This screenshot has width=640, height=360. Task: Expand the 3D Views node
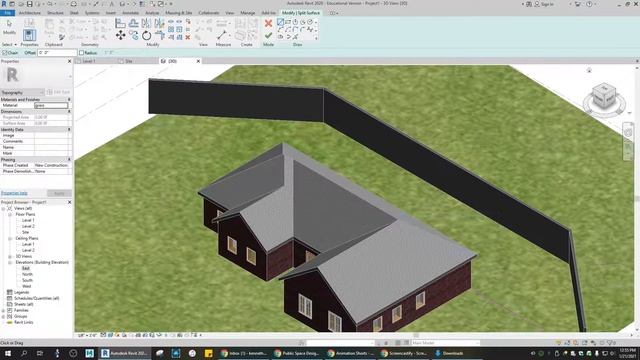coord(10,256)
